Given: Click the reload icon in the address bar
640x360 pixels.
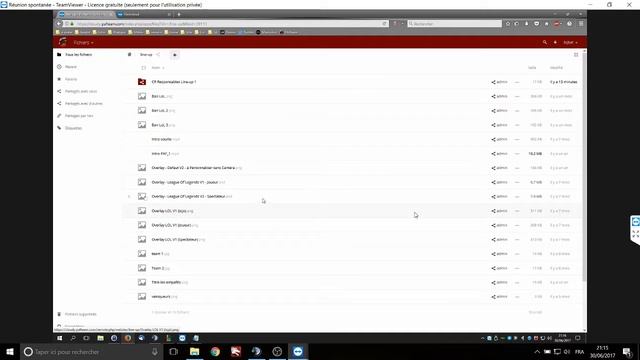Looking at the screenshot, I should click(x=384, y=24).
